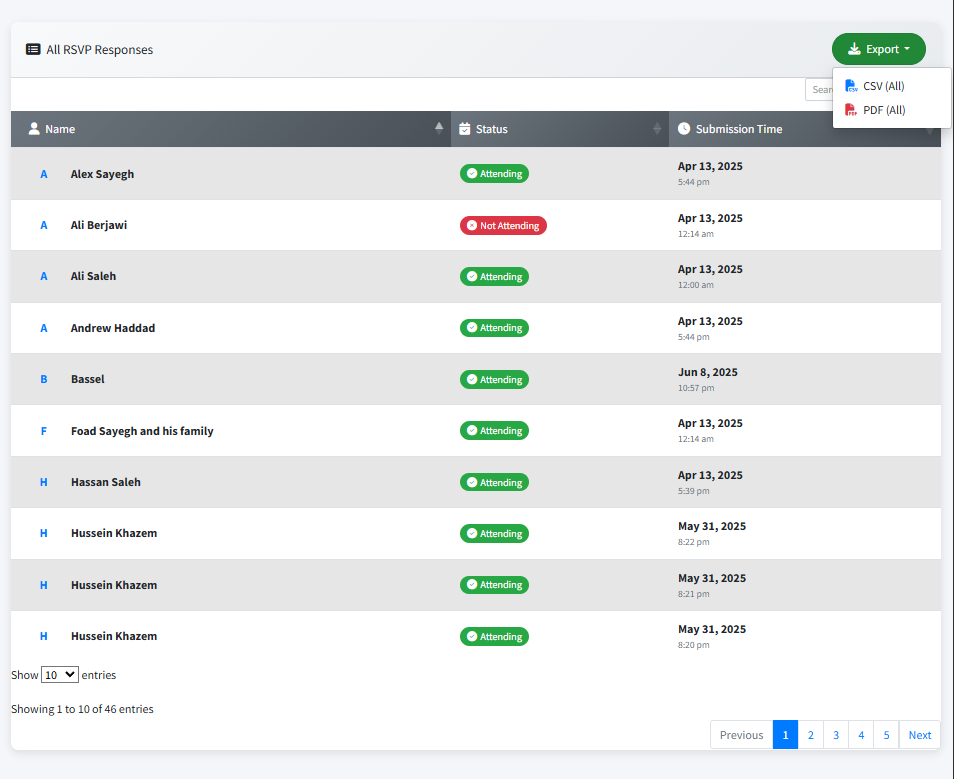Choose PDF (All) export option
This screenshot has height=779, width=954.
coord(883,110)
